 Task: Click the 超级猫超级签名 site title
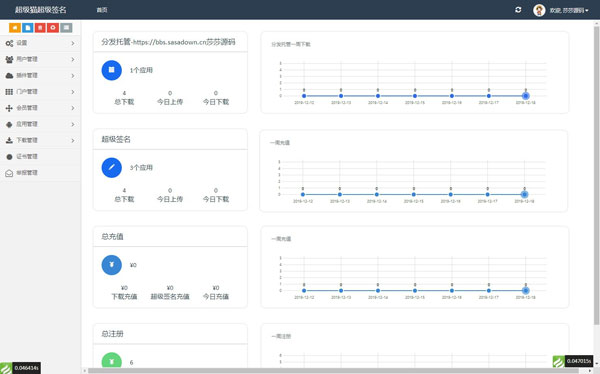tap(41, 10)
